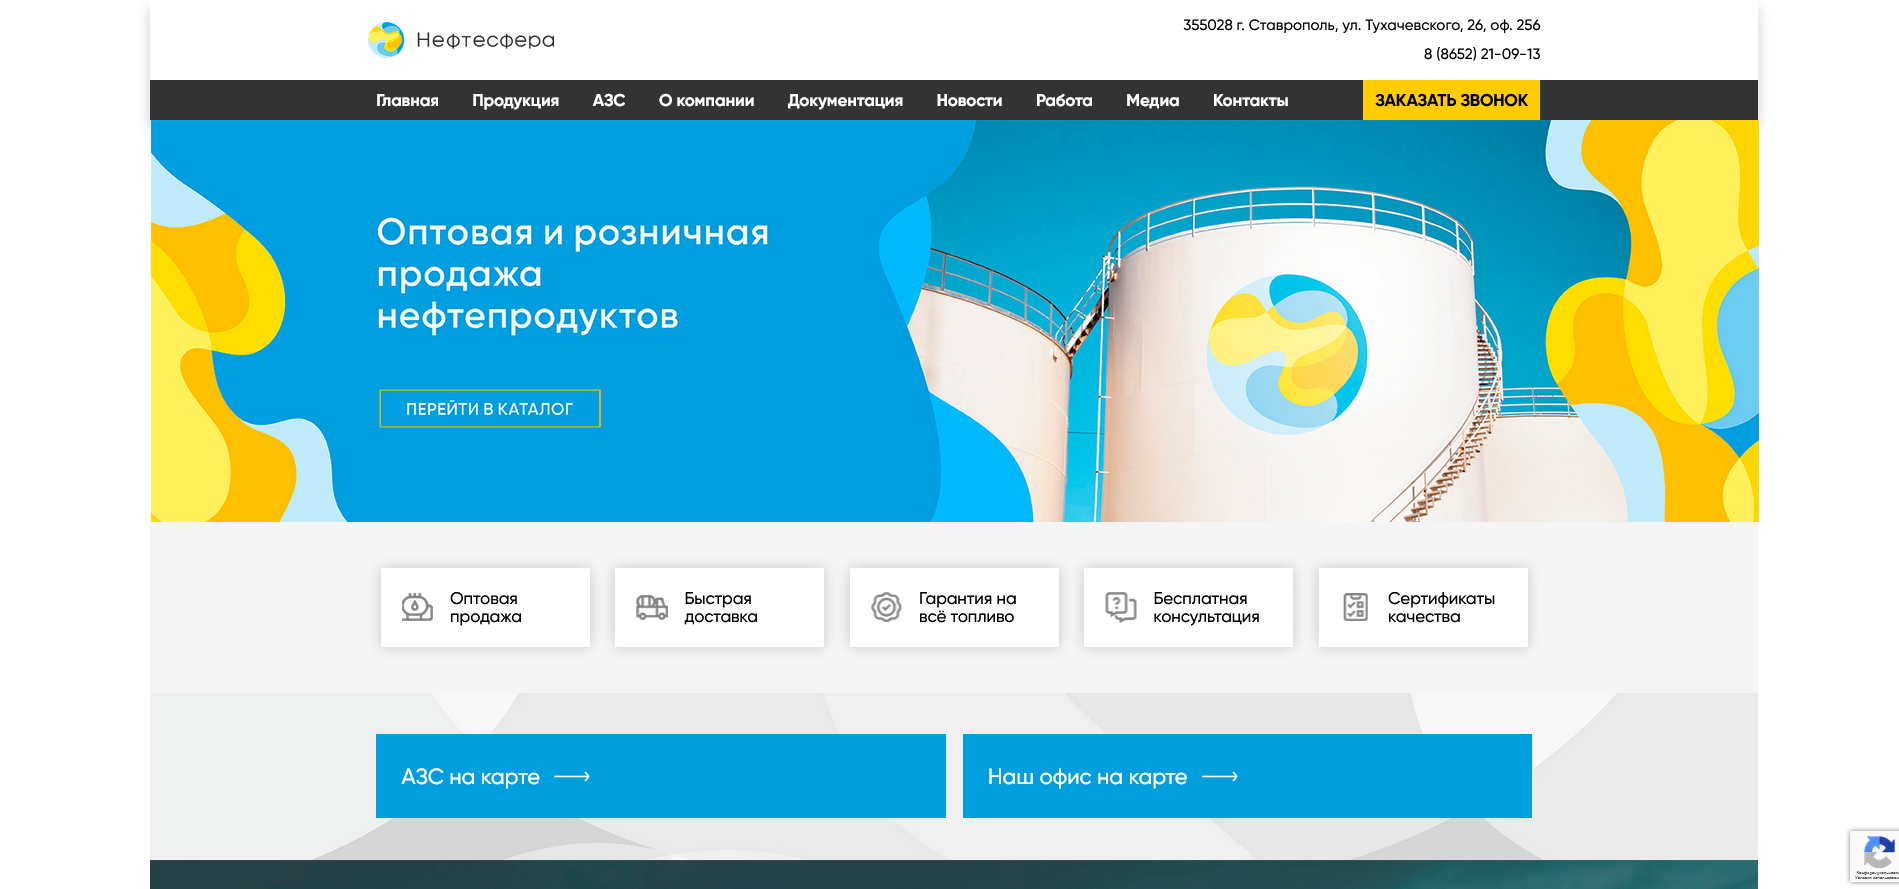
Task: Open the Медиа menu item
Action: click(x=1152, y=100)
